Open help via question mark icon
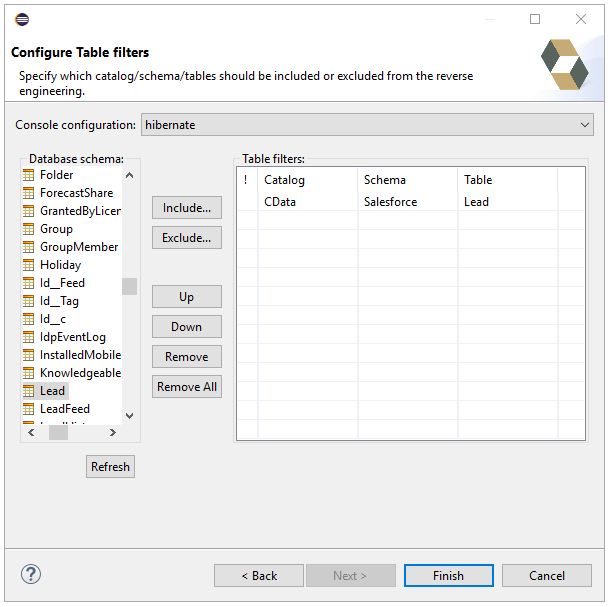This screenshot has width=611, height=607. (x=31, y=575)
